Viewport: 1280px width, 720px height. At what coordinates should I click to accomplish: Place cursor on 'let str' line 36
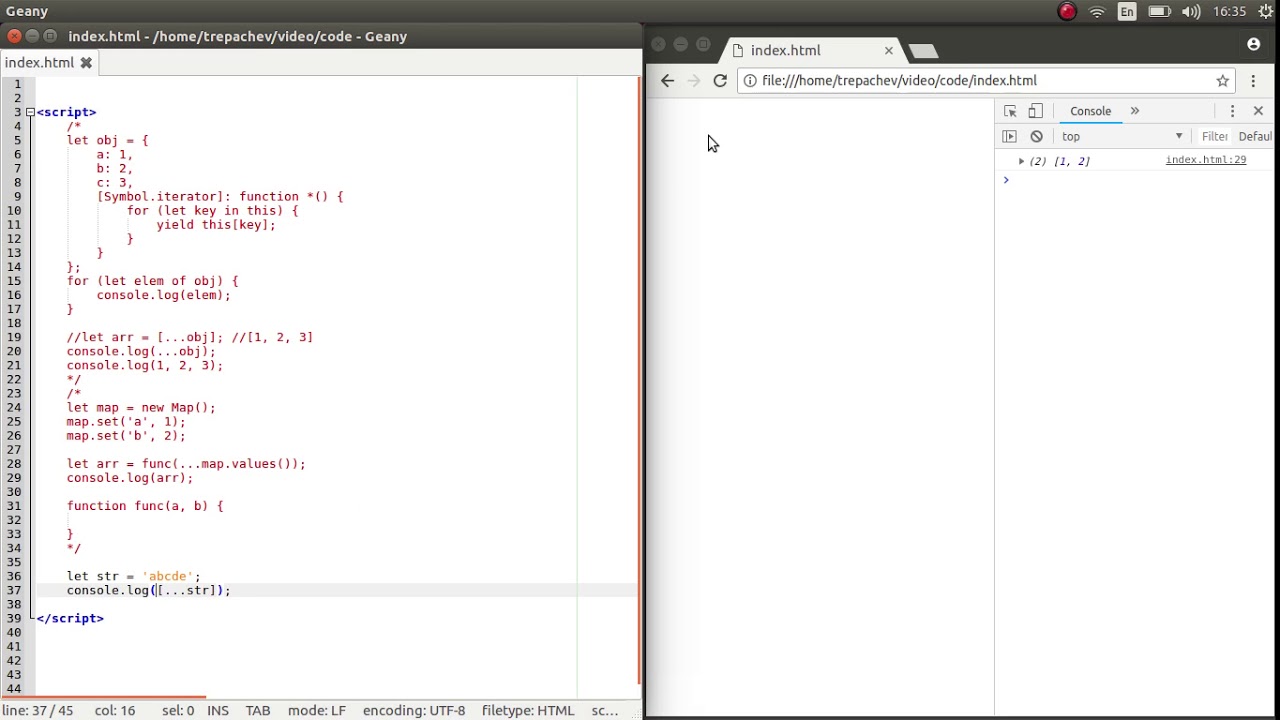(x=134, y=576)
